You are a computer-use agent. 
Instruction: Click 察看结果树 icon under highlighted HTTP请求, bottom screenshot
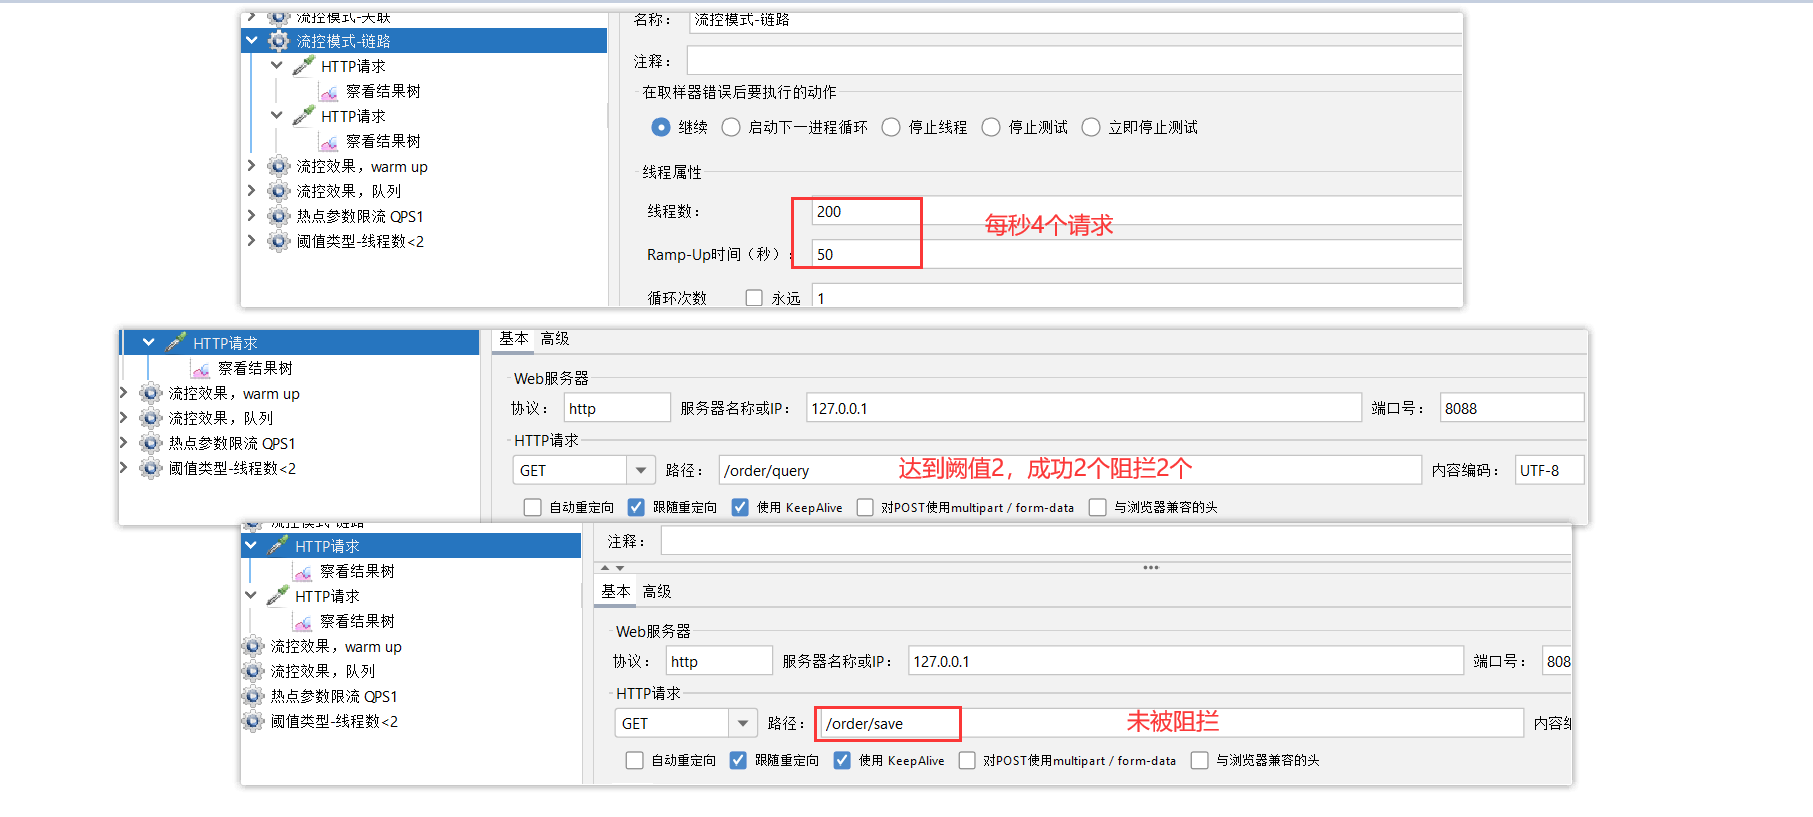pyautogui.click(x=303, y=572)
